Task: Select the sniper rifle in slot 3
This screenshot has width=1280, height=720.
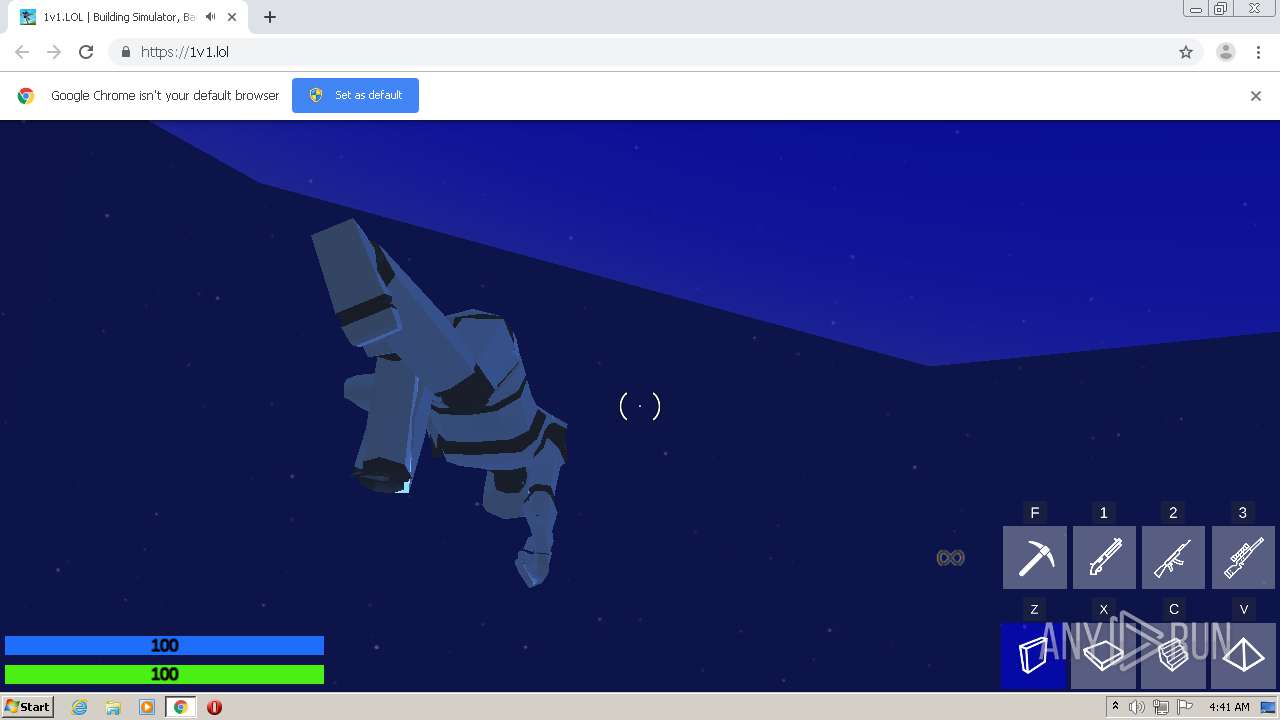Action: pyautogui.click(x=1243, y=557)
